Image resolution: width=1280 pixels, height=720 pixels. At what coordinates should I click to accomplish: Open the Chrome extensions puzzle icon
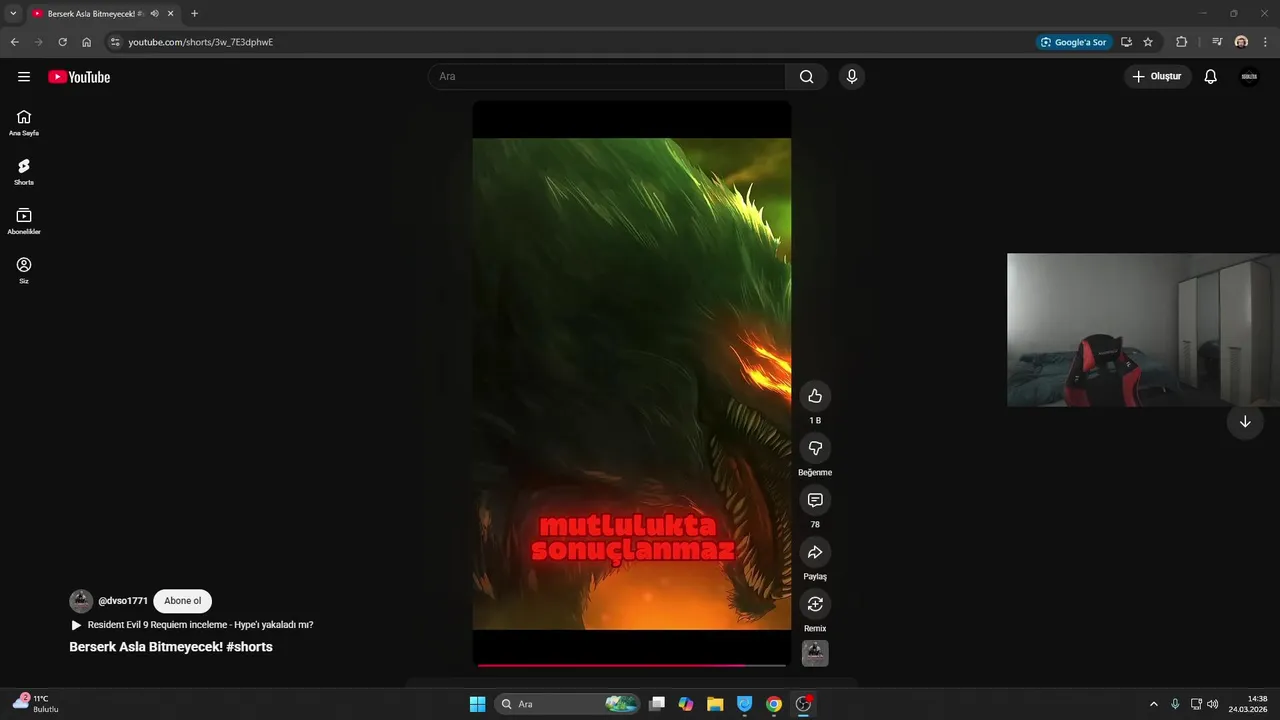coord(1182,42)
